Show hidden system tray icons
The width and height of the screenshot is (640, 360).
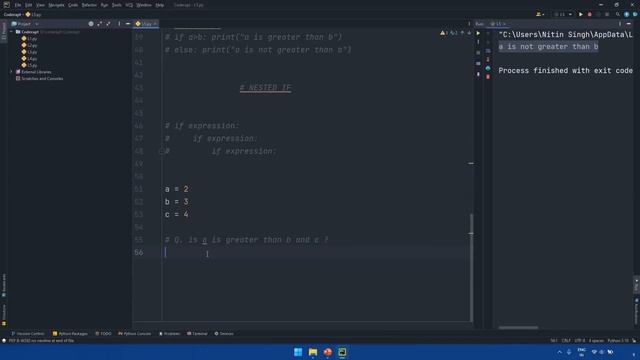tap(560, 352)
